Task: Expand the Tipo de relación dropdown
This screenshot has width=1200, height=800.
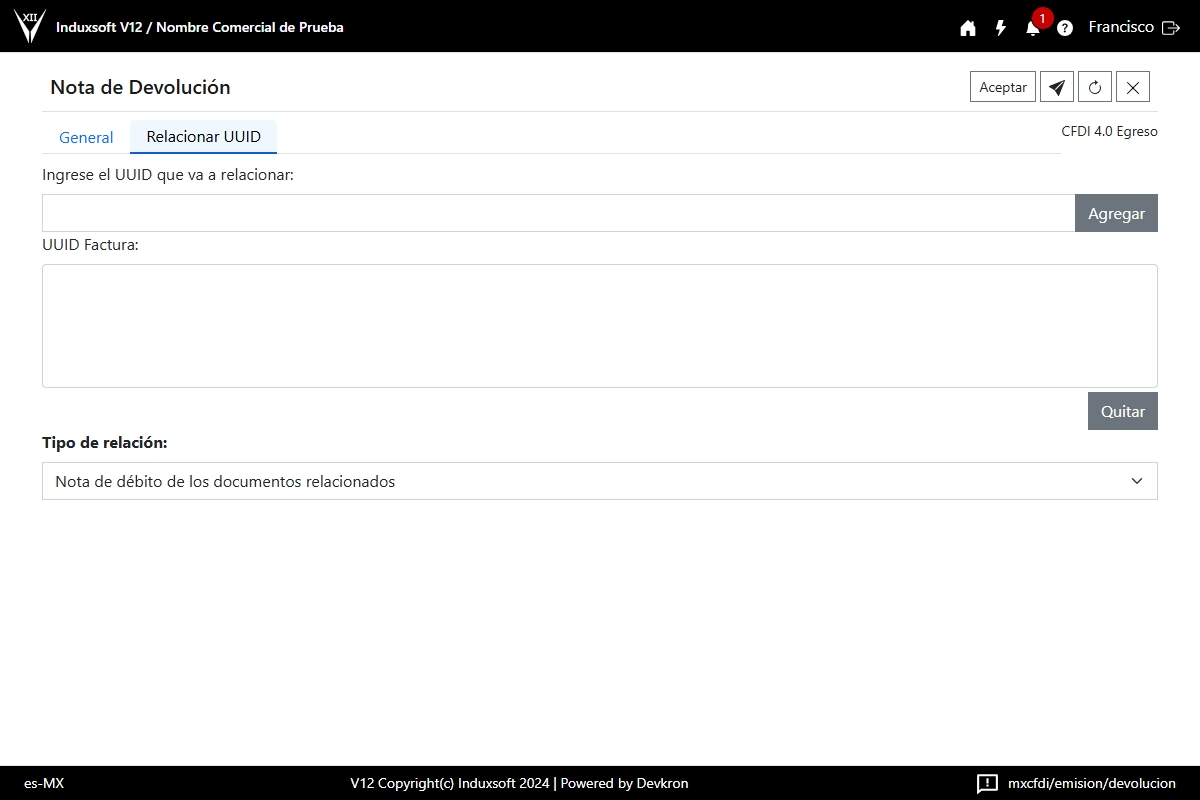Action: [x=599, y=481]
